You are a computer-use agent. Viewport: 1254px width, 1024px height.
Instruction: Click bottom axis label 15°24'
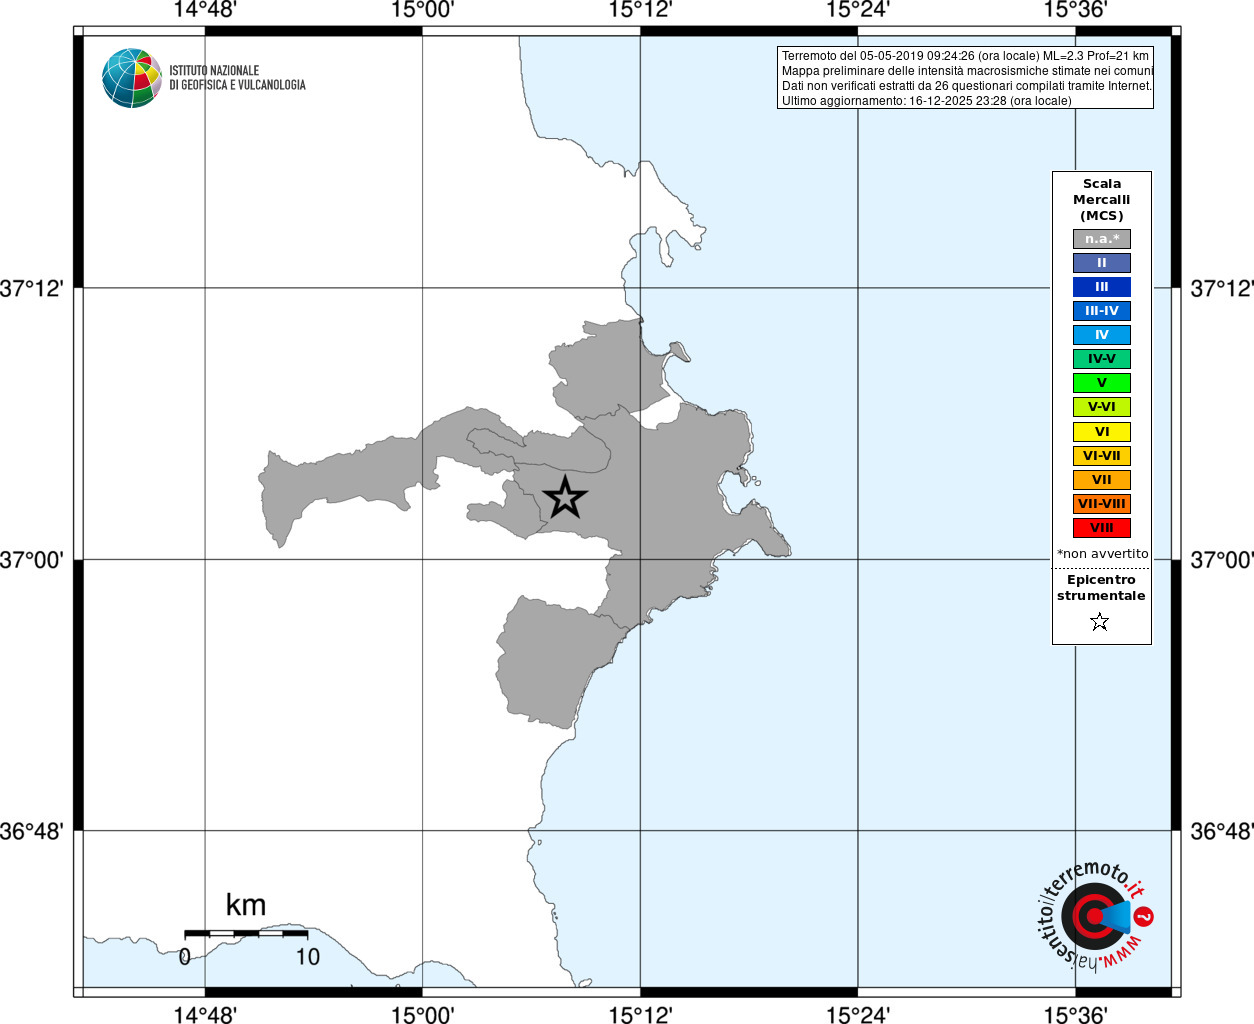(858, 1014)
